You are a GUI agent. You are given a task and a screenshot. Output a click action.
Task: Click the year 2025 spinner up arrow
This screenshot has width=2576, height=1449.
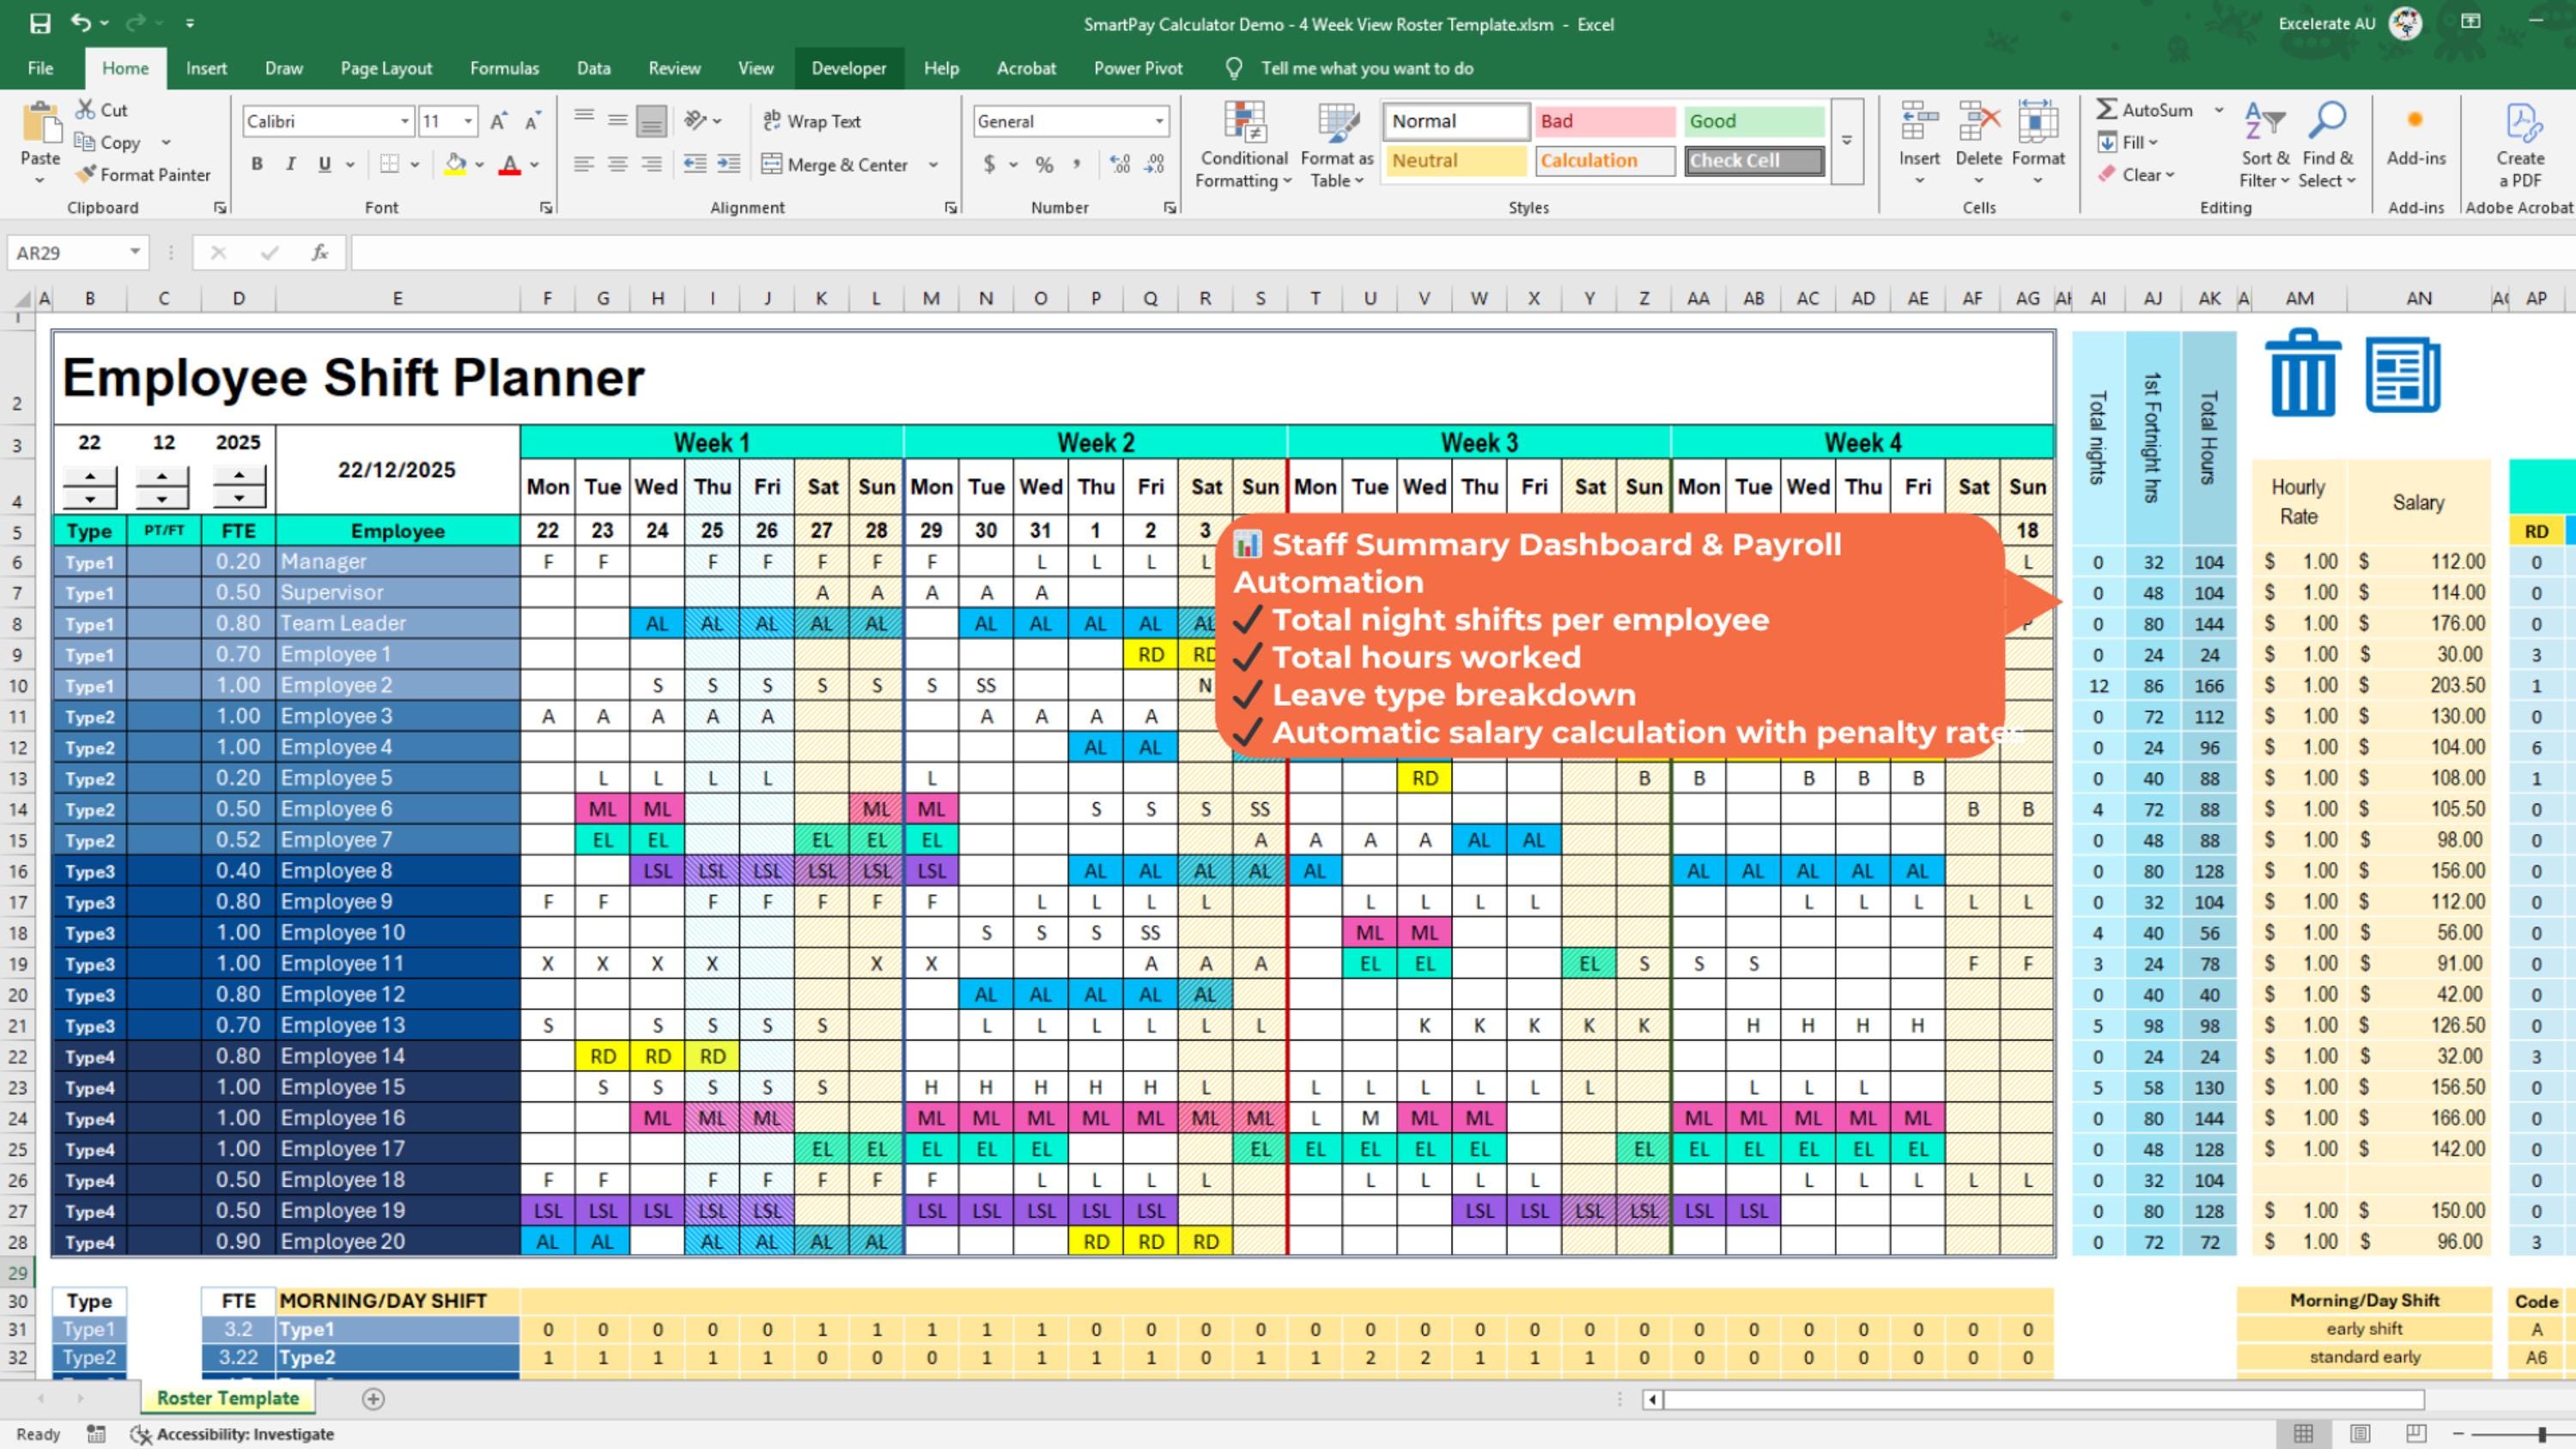click(239, 477)
